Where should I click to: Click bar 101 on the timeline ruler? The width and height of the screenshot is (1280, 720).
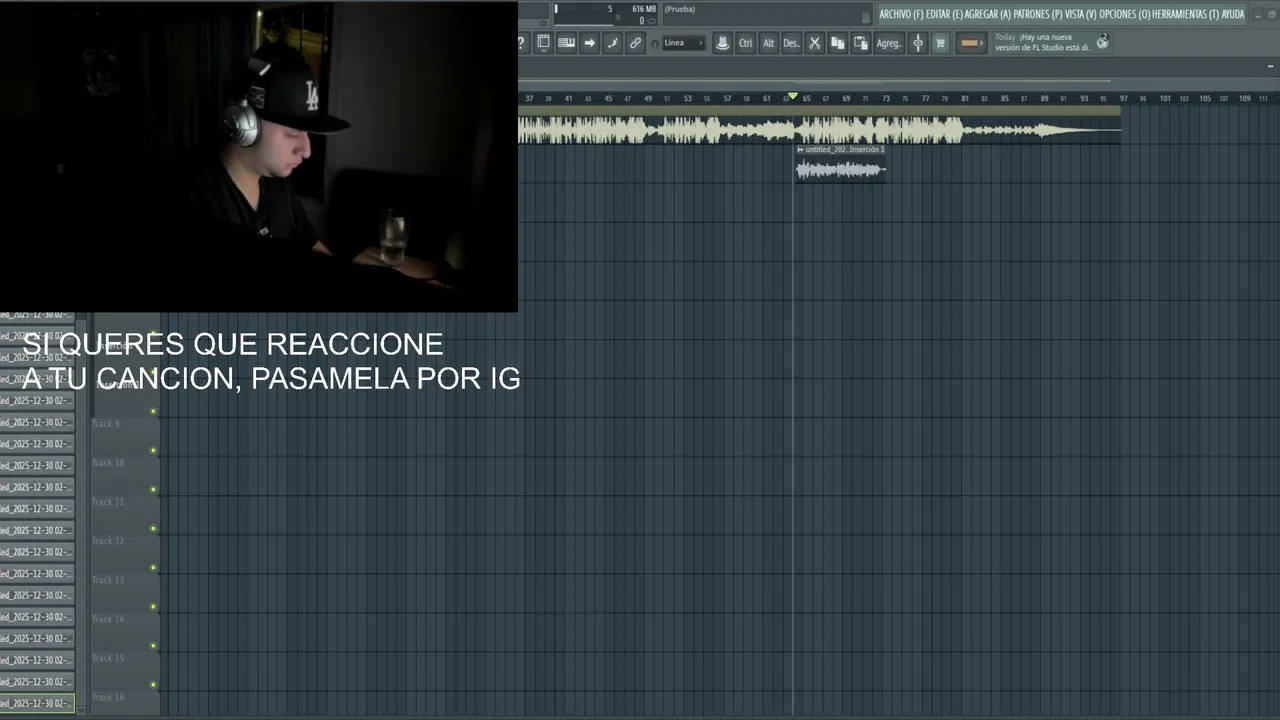click(1165, 98)
